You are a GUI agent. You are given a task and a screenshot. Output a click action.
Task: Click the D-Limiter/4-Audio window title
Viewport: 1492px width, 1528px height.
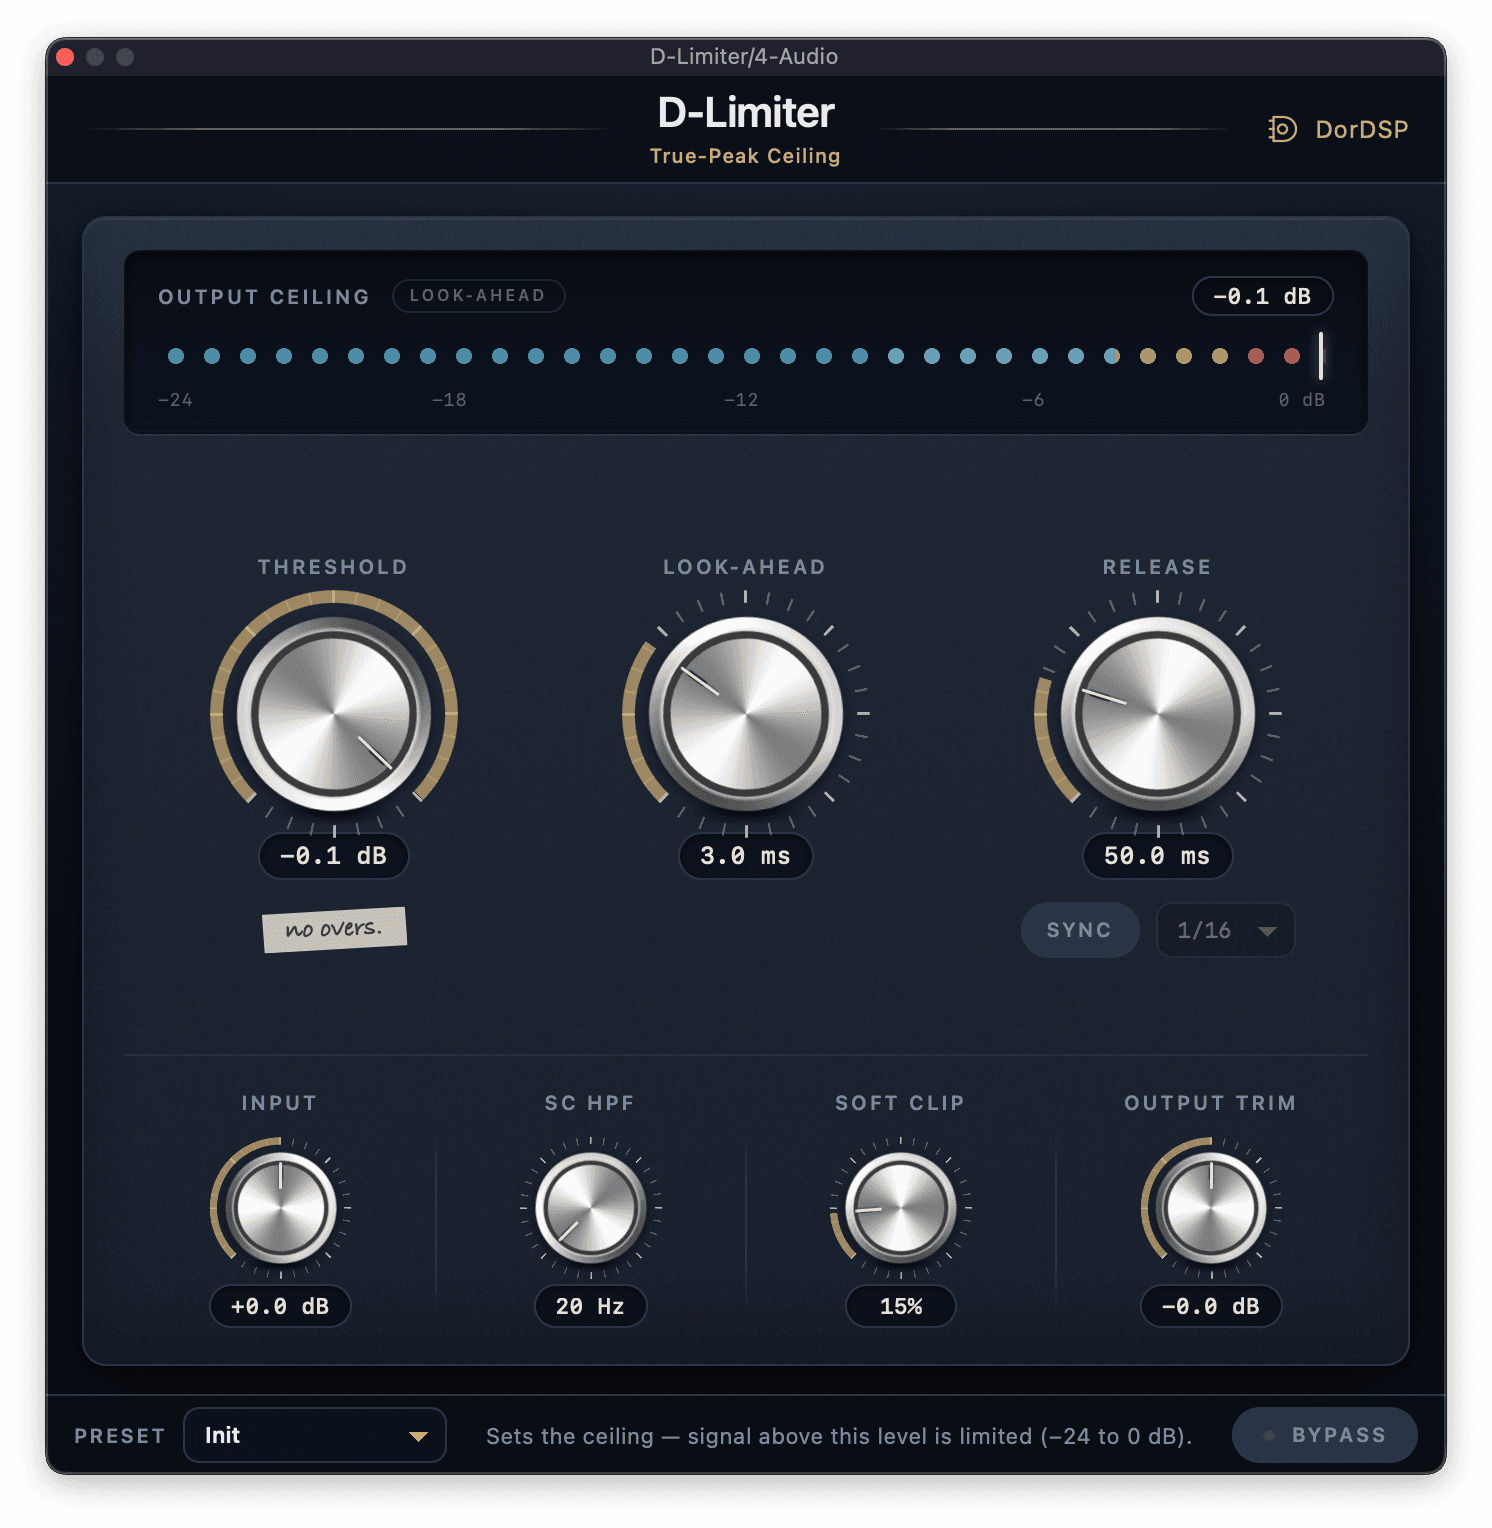[x=744, y=56]
